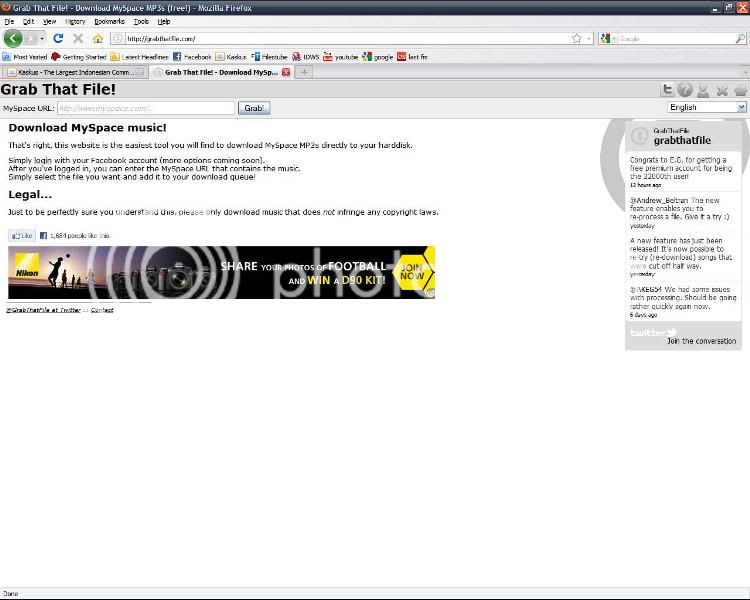Open the @GrabThatFile at Twitter link
The image size is (750, 600).
click(43, 310)
